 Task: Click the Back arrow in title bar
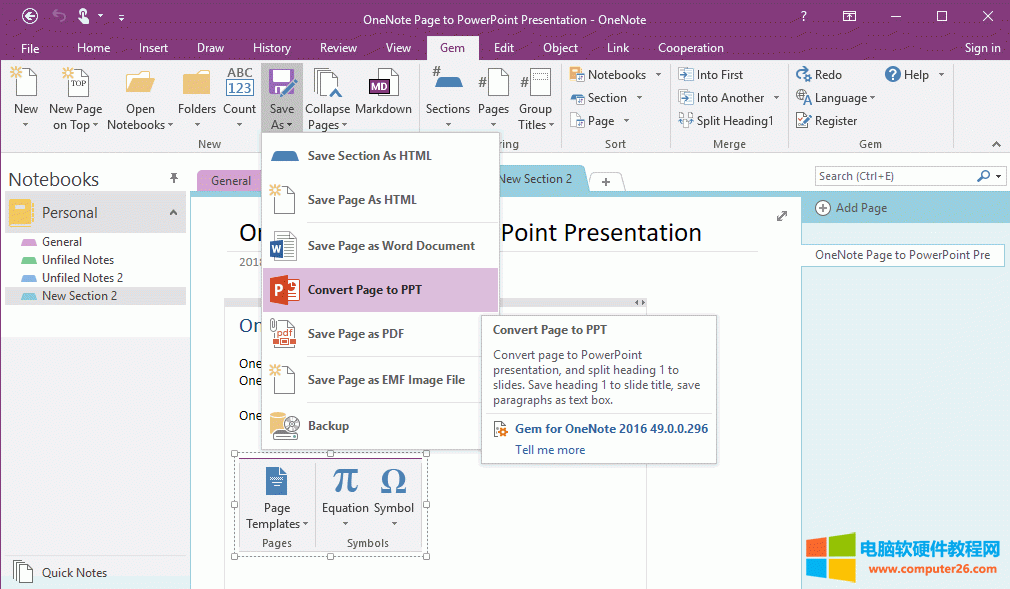(30, 16)
